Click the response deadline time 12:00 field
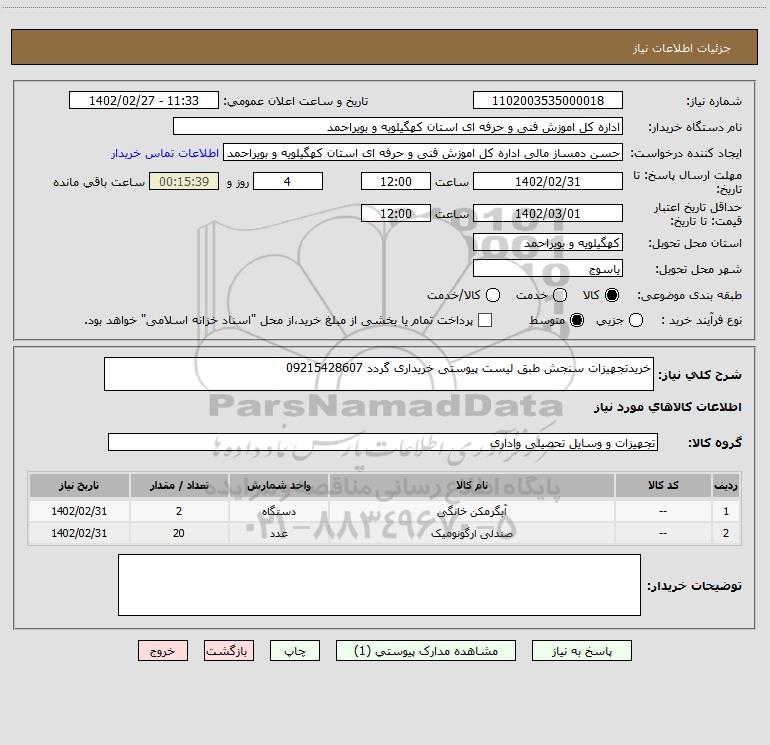 tap(396, 181)
